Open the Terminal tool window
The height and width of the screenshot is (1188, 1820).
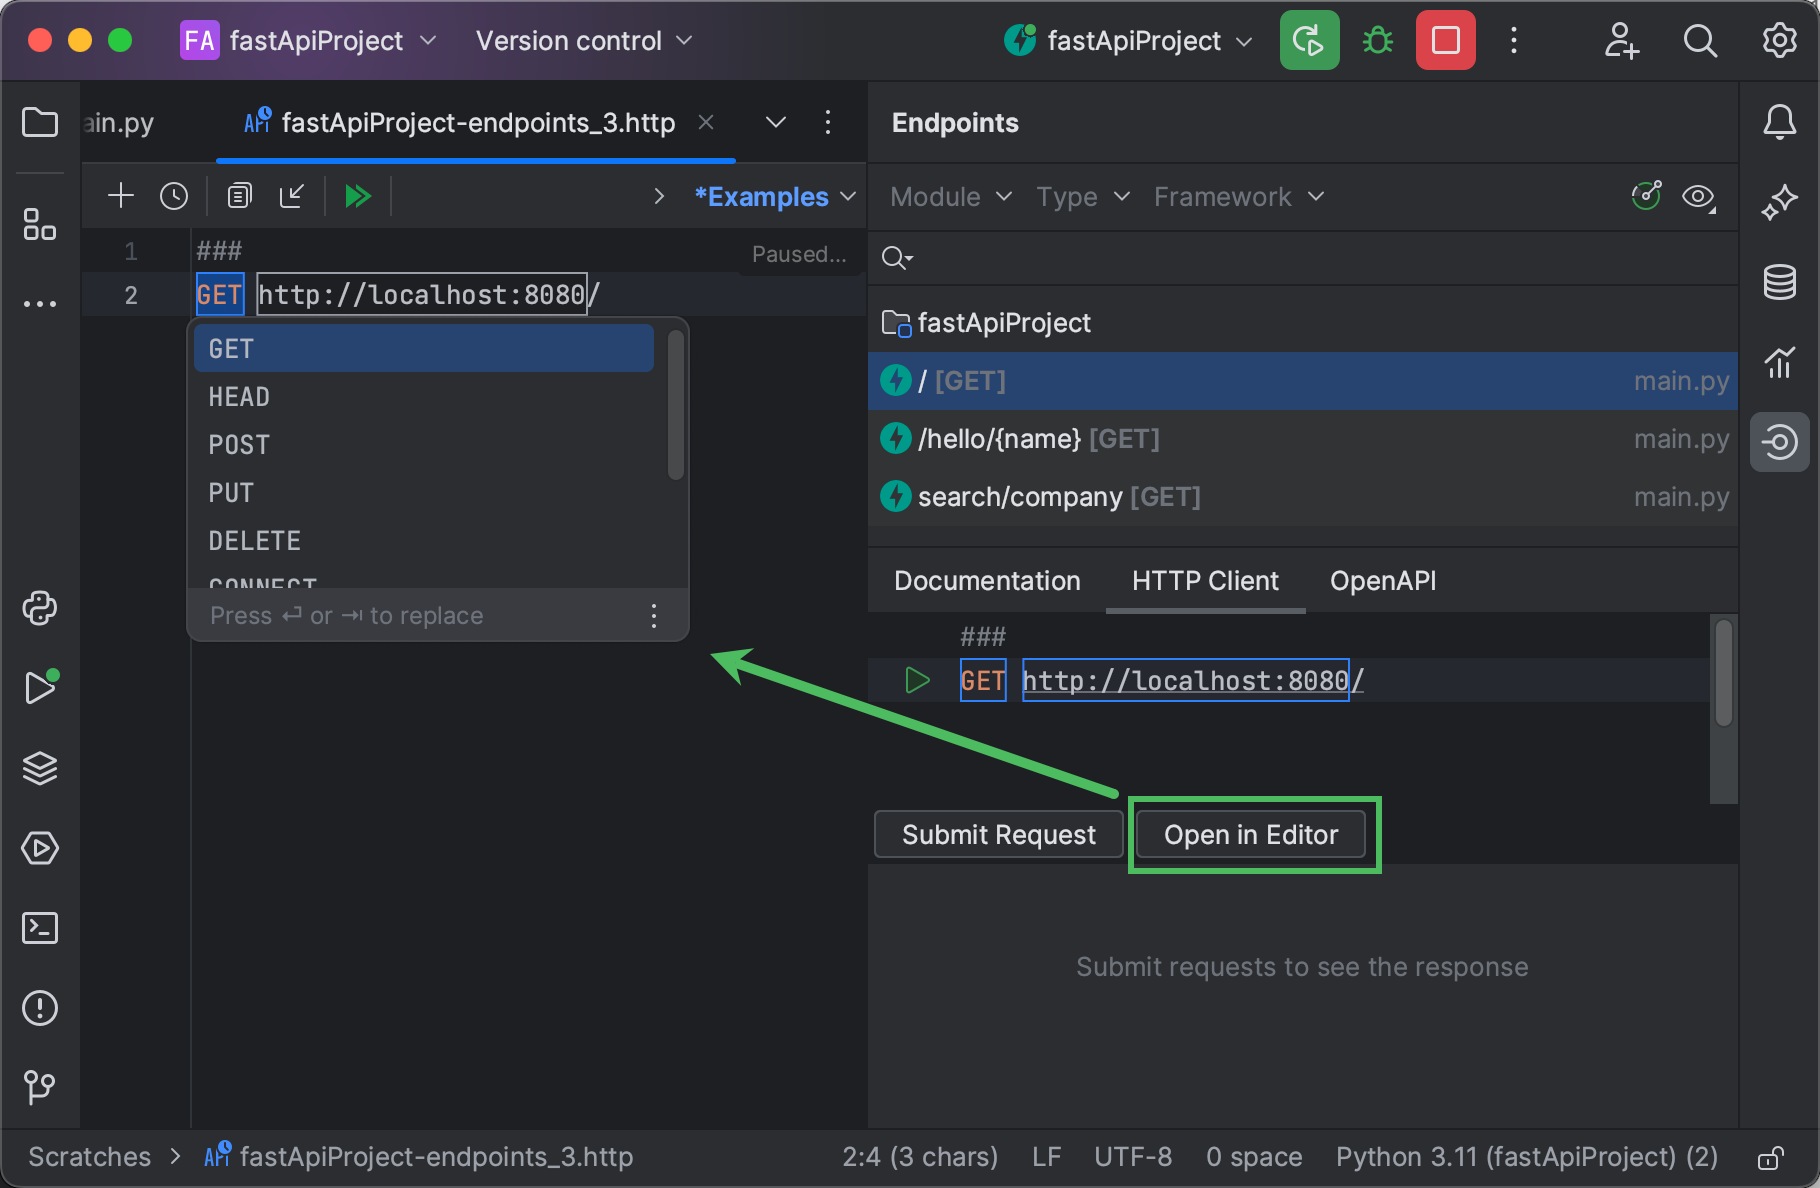coord(40,928)
